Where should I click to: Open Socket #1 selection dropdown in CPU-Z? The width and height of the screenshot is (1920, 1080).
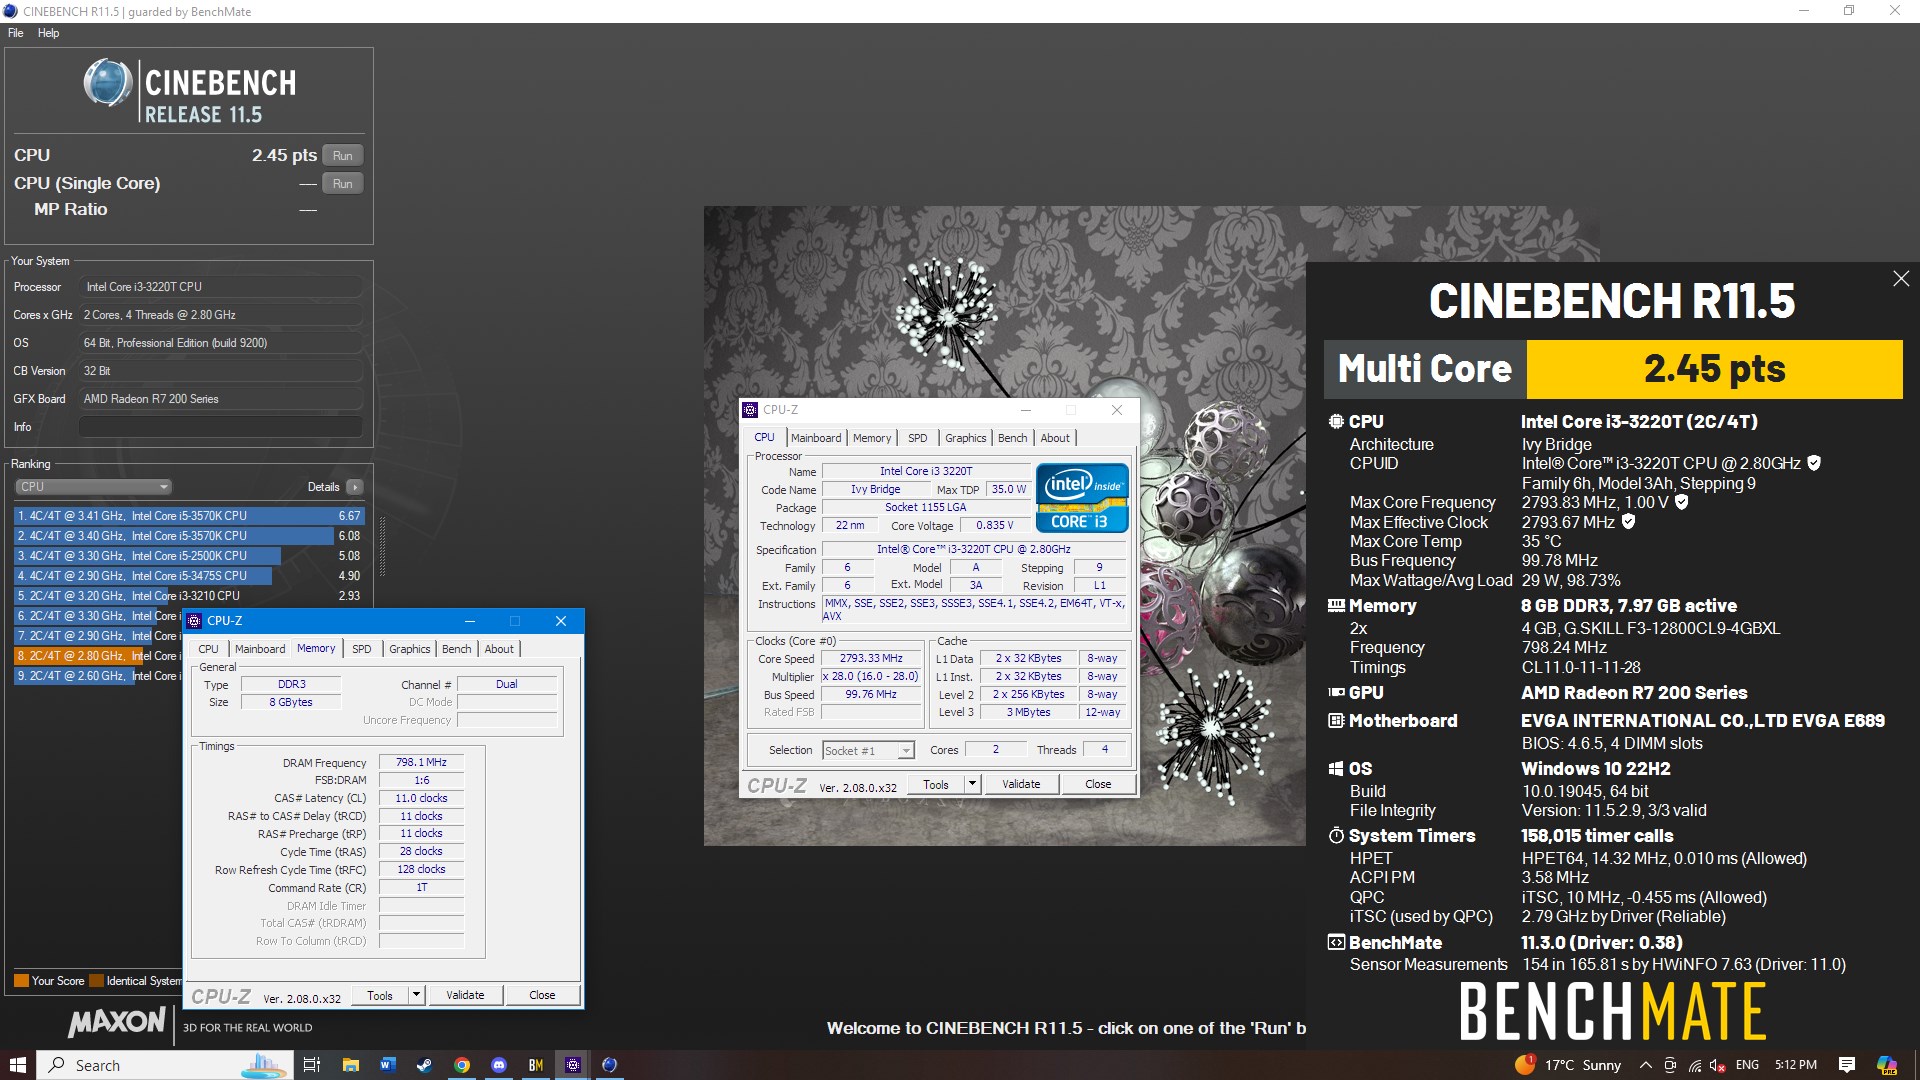point(868,751)
